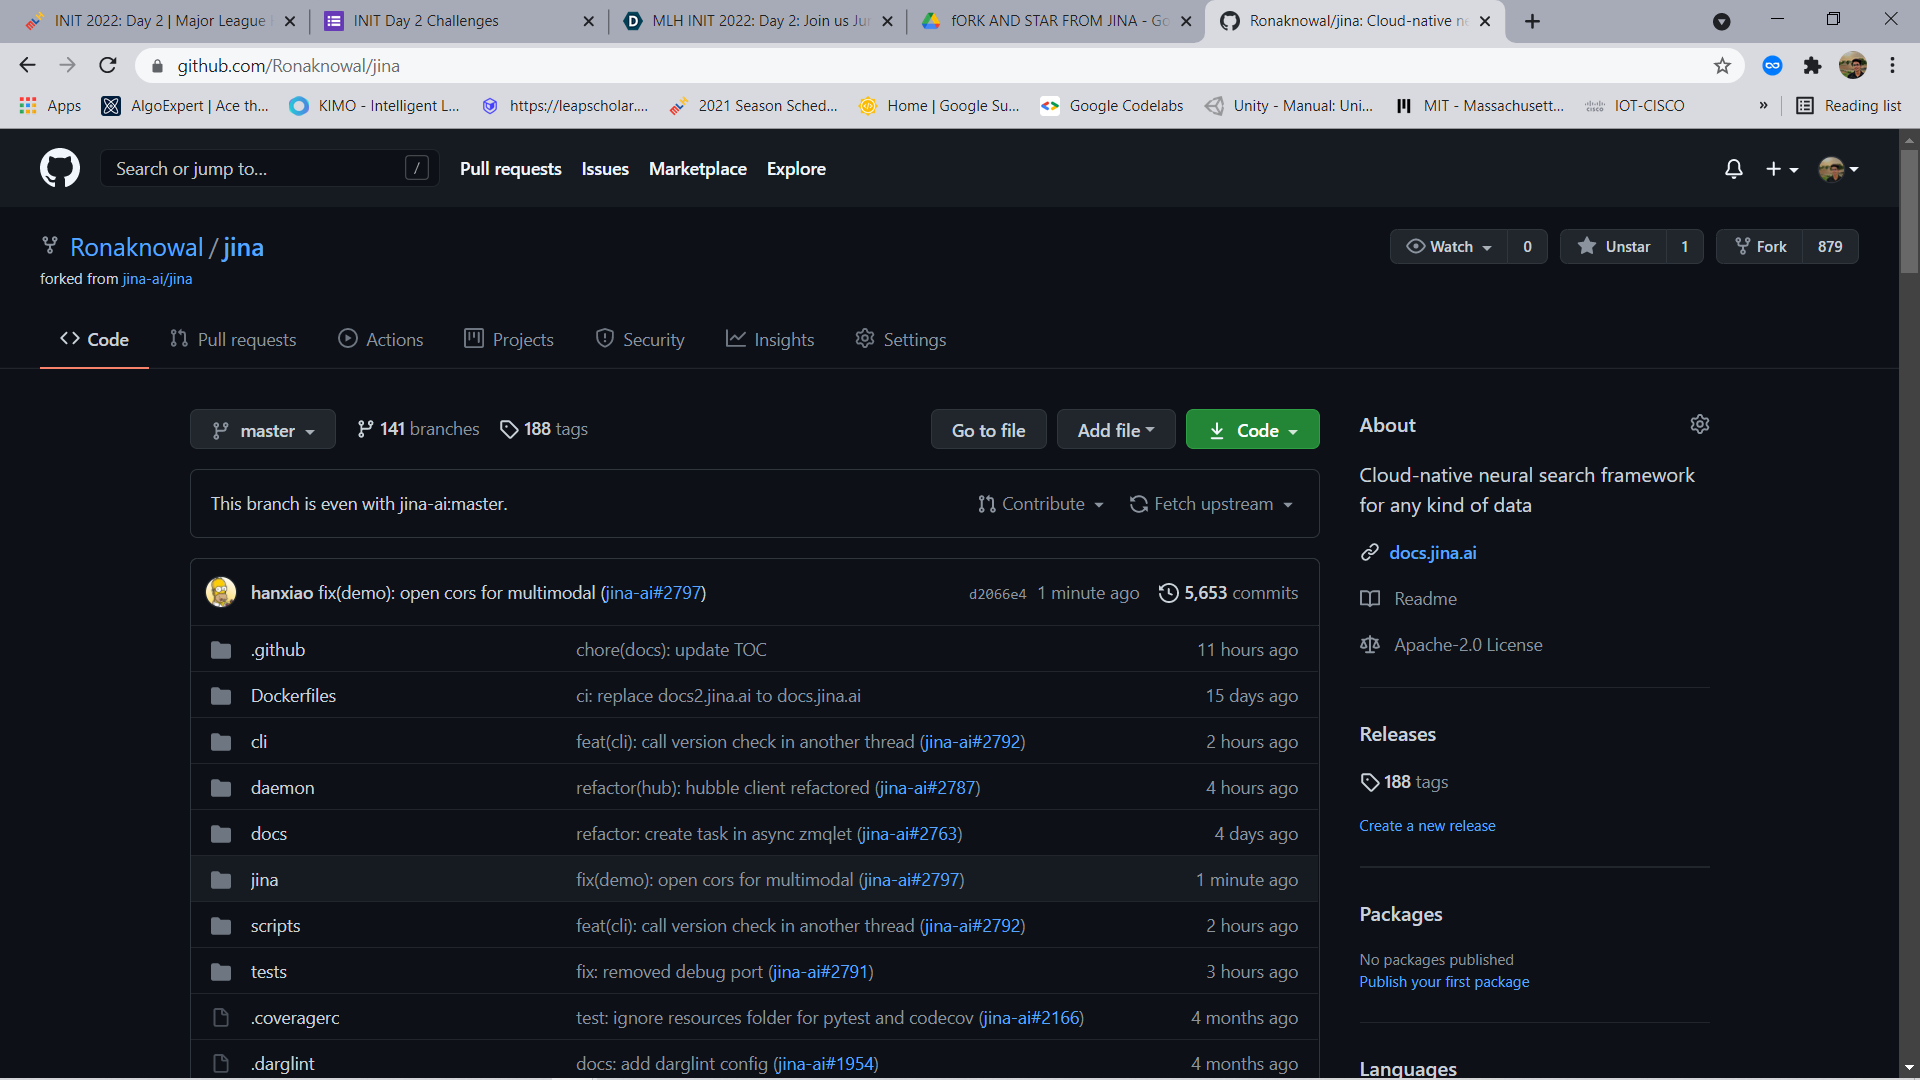Switch to the Insights tab
This screenshot has height=1080, width=1920.
(x=770, y=340)
